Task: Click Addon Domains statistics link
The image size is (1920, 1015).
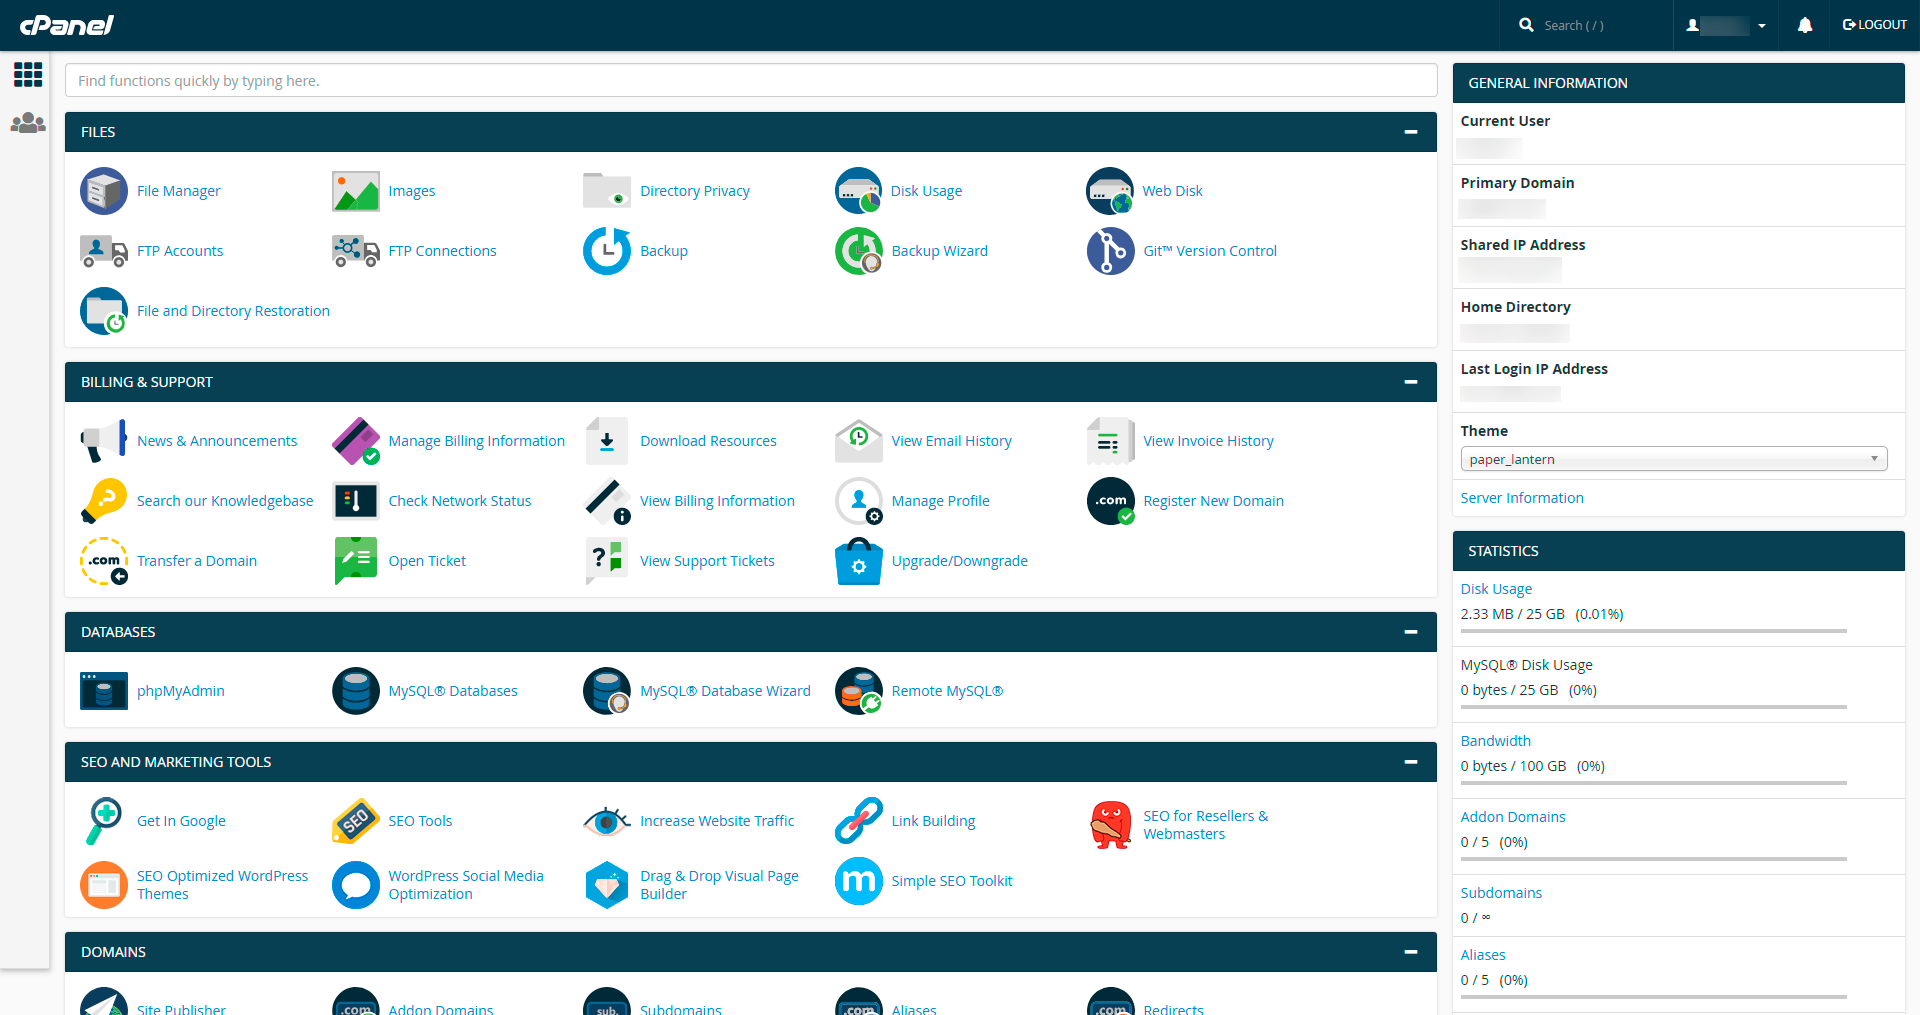Action: pyautogui.click(x=1513, y=817)
